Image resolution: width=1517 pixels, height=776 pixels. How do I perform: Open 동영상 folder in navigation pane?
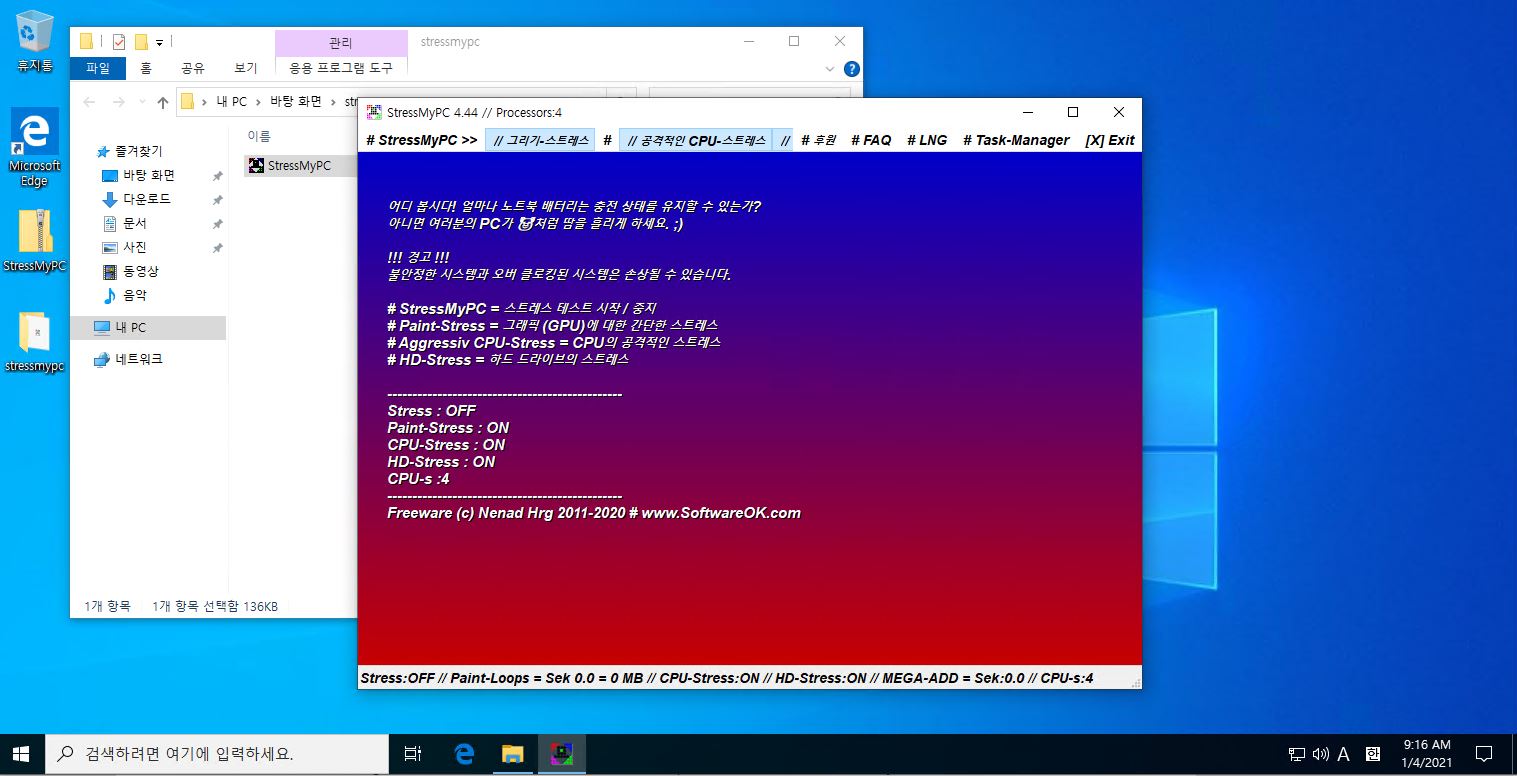point(141,271)
